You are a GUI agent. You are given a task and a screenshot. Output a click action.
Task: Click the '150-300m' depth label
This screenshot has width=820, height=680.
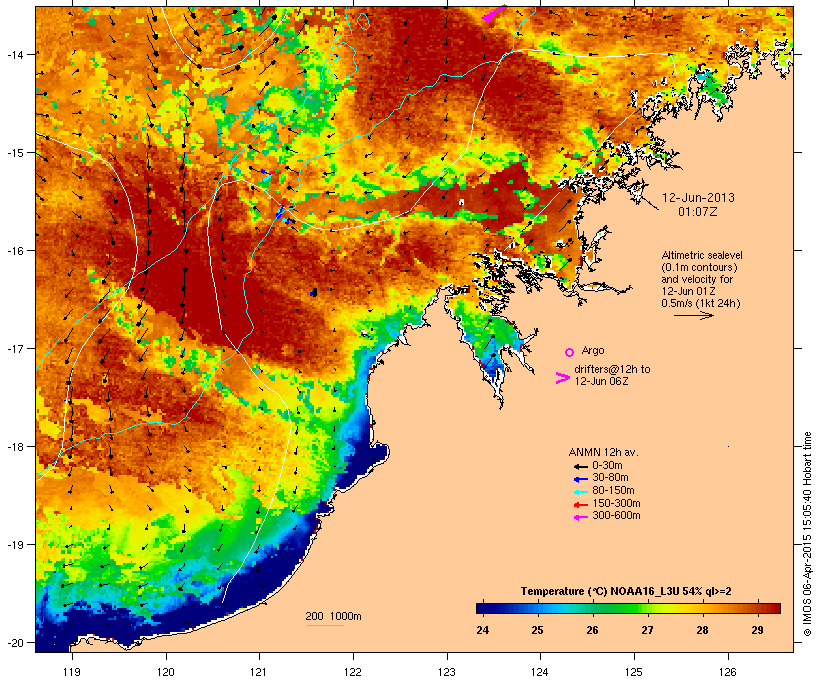(616, 503)
